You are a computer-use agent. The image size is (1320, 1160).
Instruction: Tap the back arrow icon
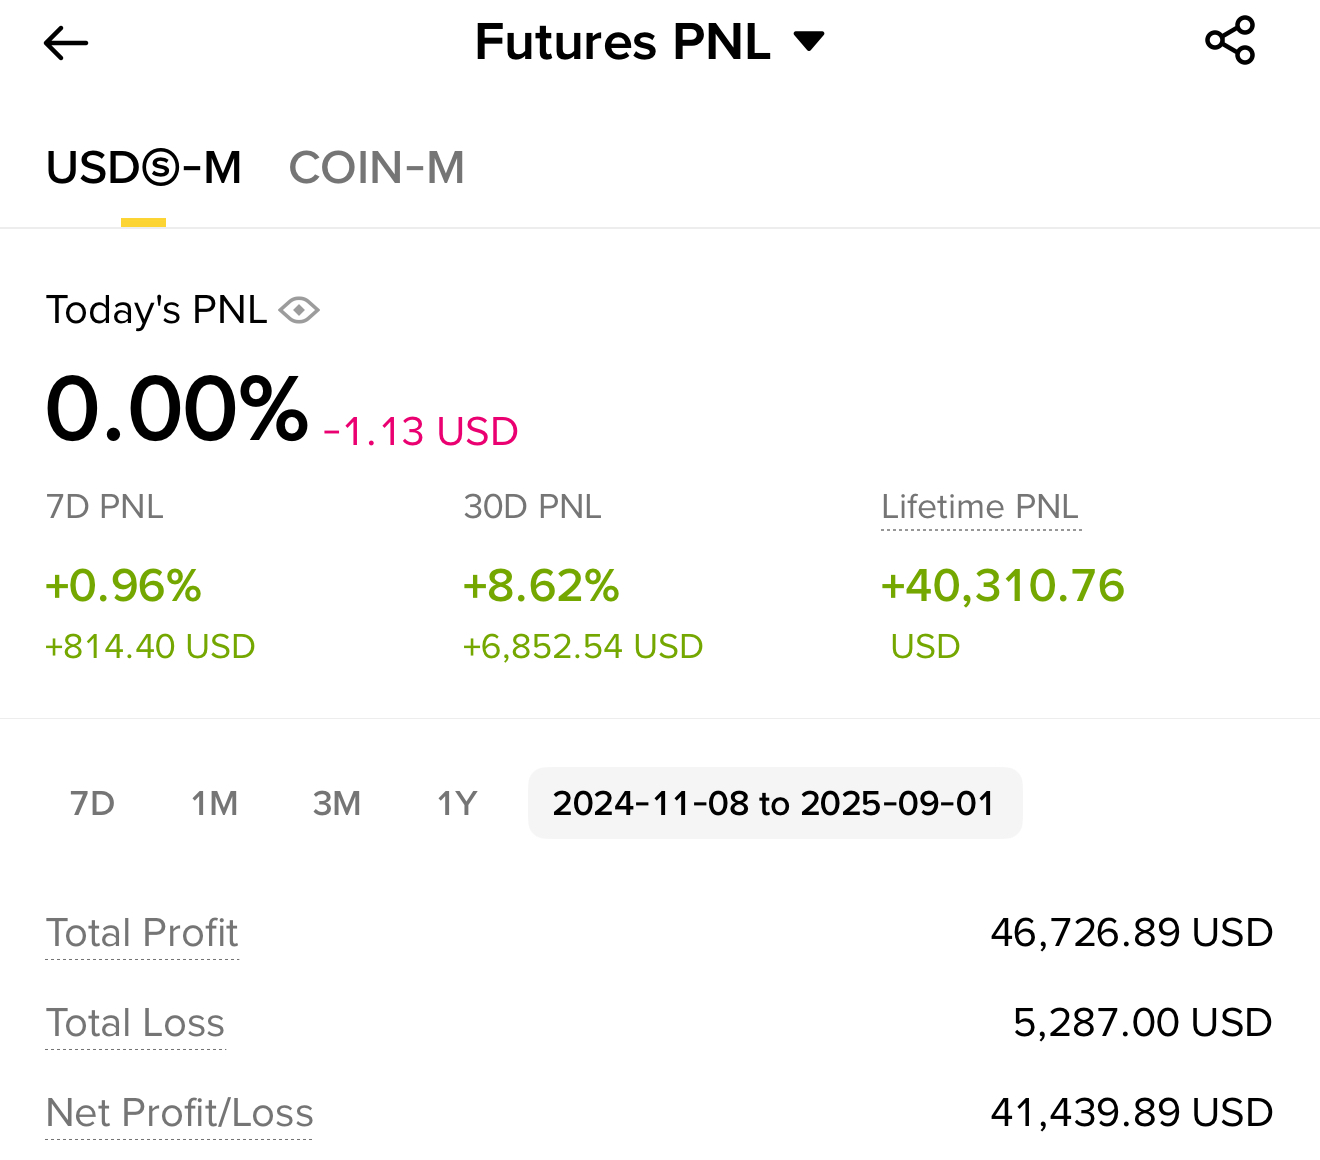click(x=67, y=43)
